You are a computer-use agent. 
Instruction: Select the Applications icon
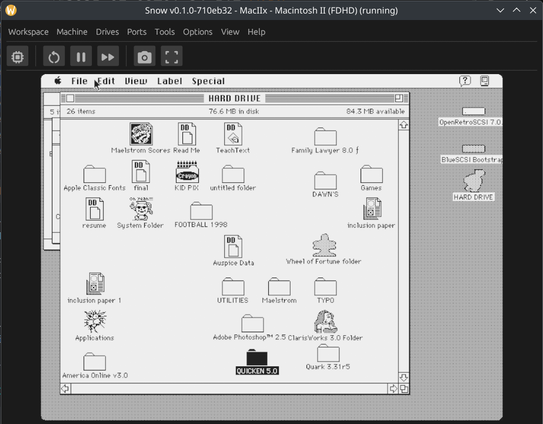pyautogui.click(x=95, y=321)
